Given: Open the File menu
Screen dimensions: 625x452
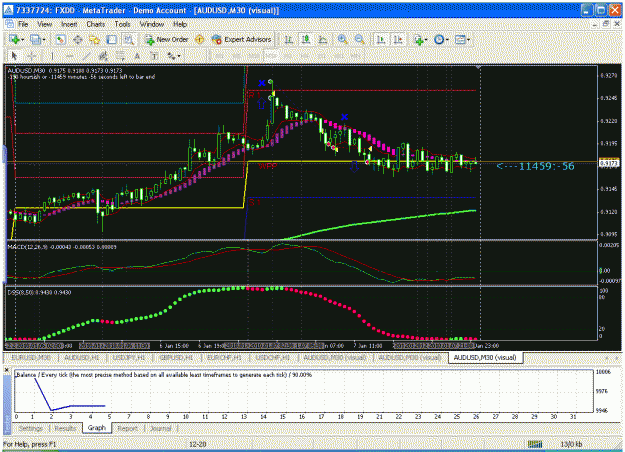Looking at the screenshot, I should (x=23, y=24).
